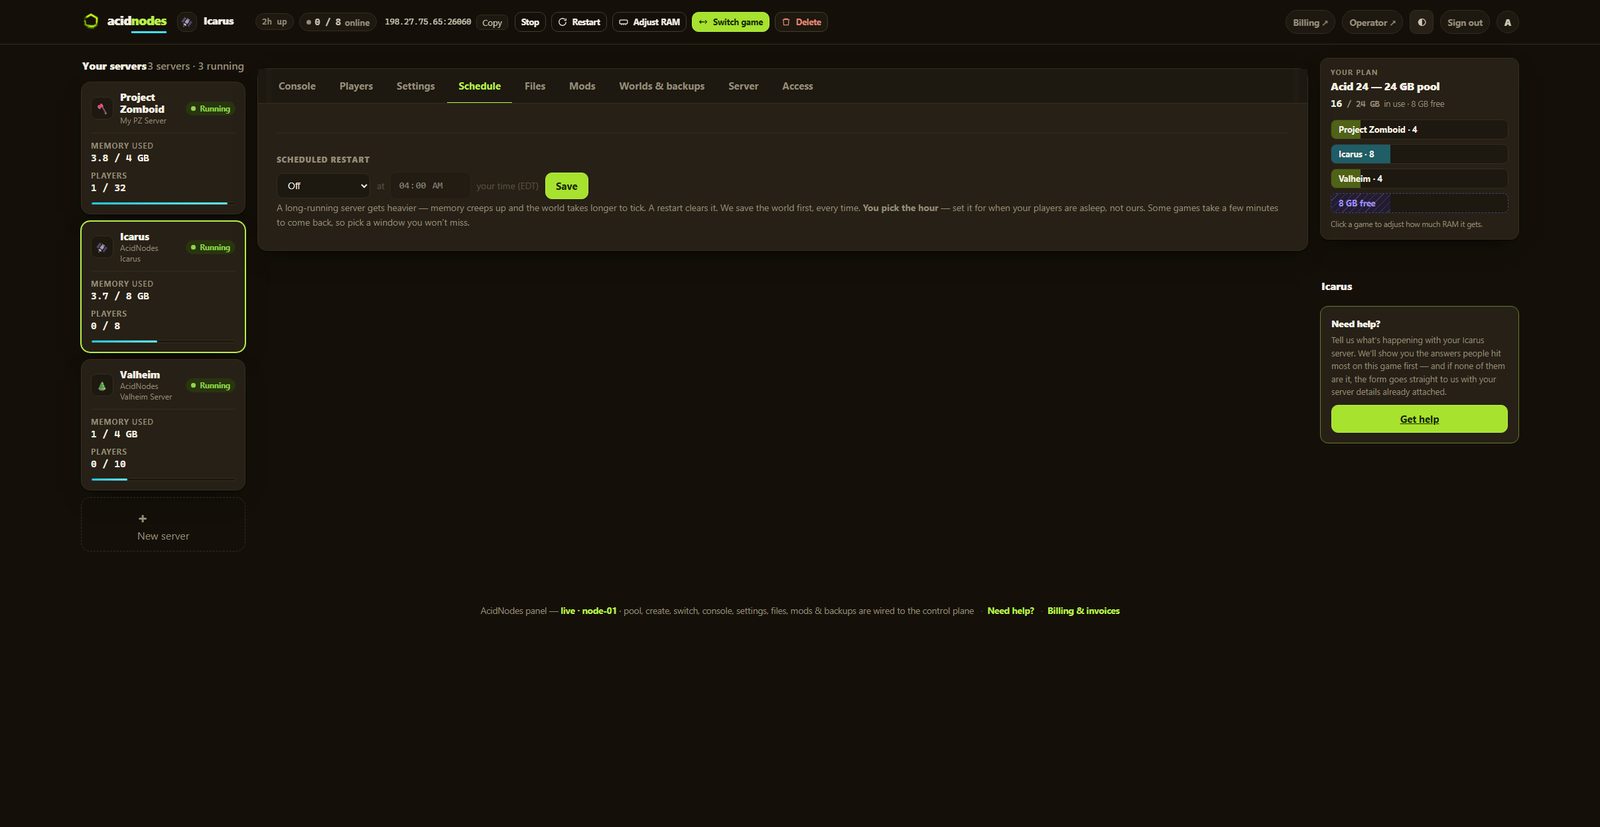The height and width of the screenshot is (827, 1600).
Task: Switch to the Console tab
Action: coord(297,86)
